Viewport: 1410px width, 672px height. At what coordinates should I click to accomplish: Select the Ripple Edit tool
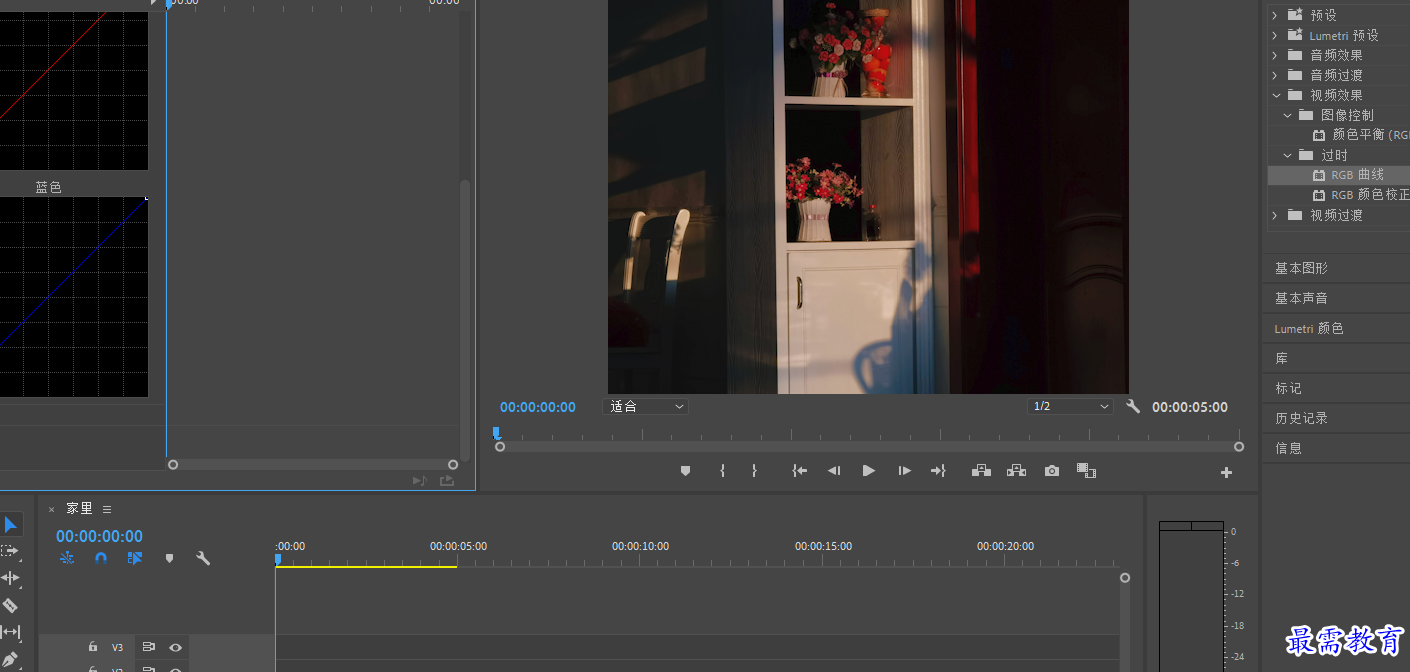point(10,578)
